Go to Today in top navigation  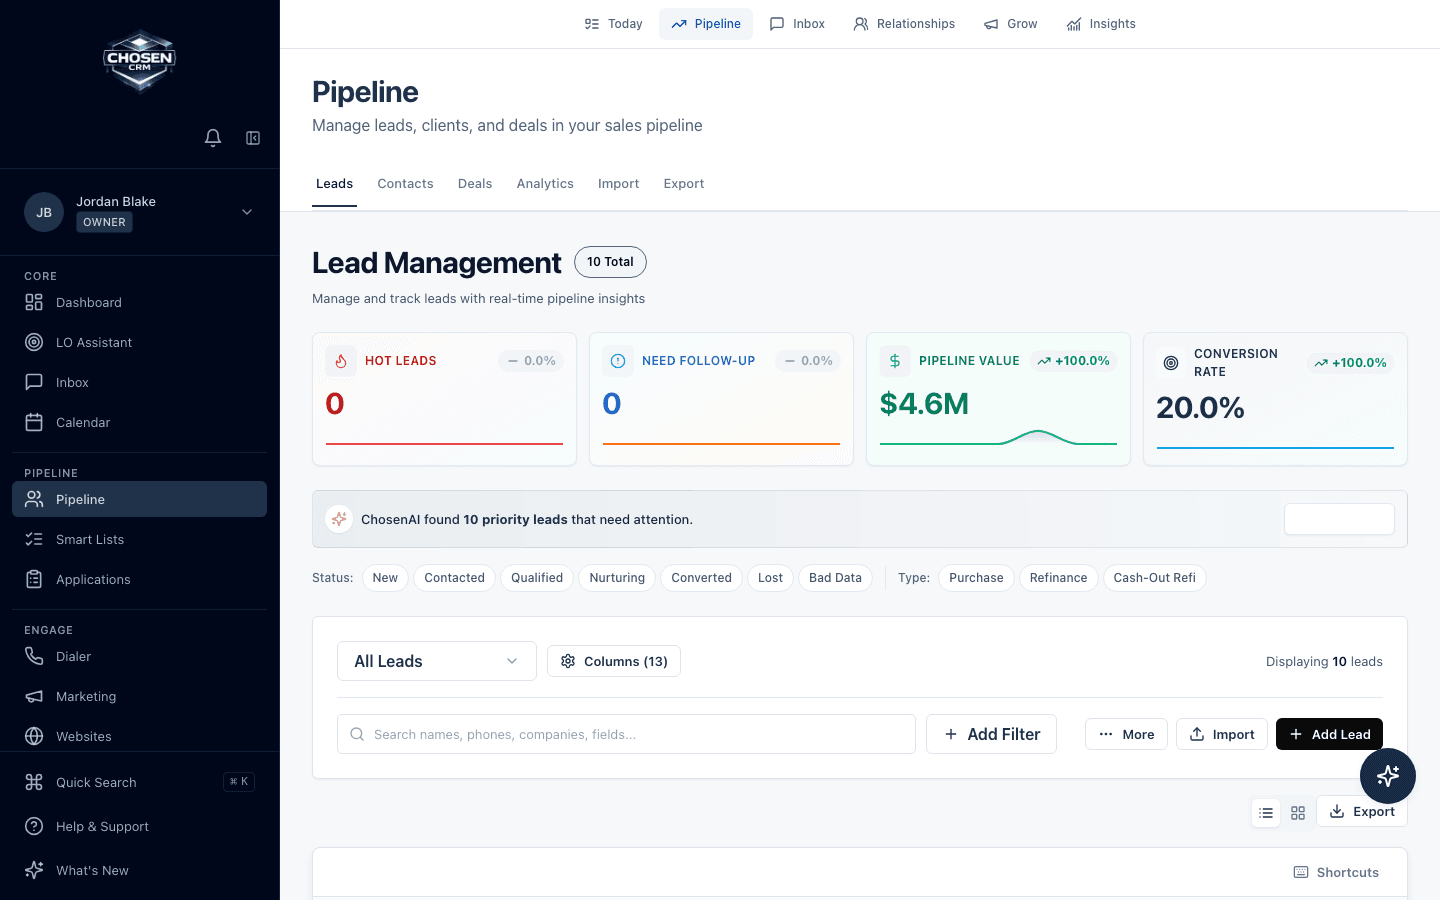click(613, 24)
